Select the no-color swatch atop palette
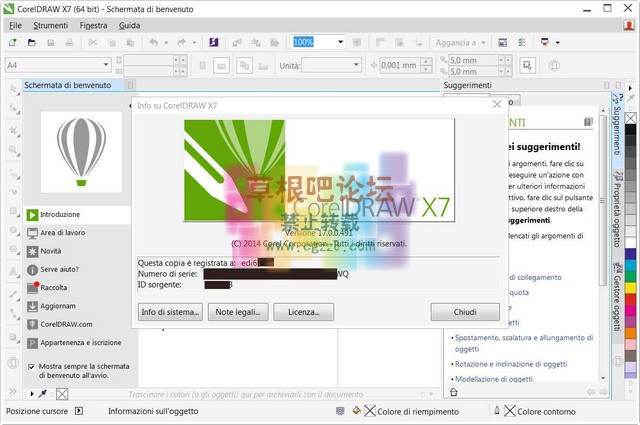 [631, 118]
